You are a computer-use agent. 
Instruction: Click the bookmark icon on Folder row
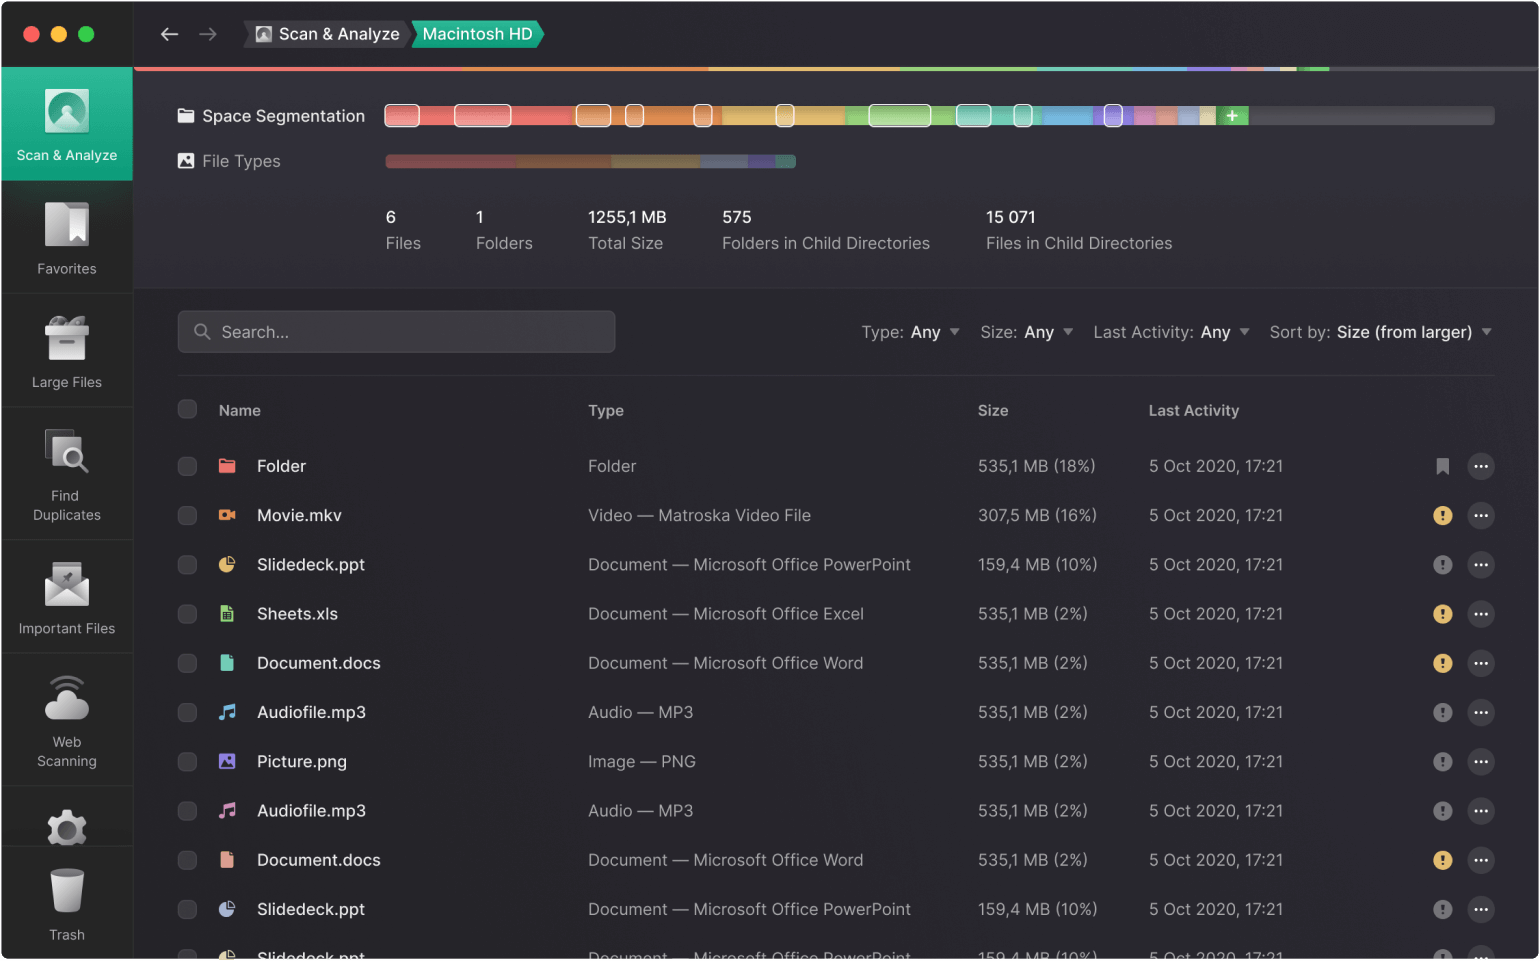coord(1442,466)
